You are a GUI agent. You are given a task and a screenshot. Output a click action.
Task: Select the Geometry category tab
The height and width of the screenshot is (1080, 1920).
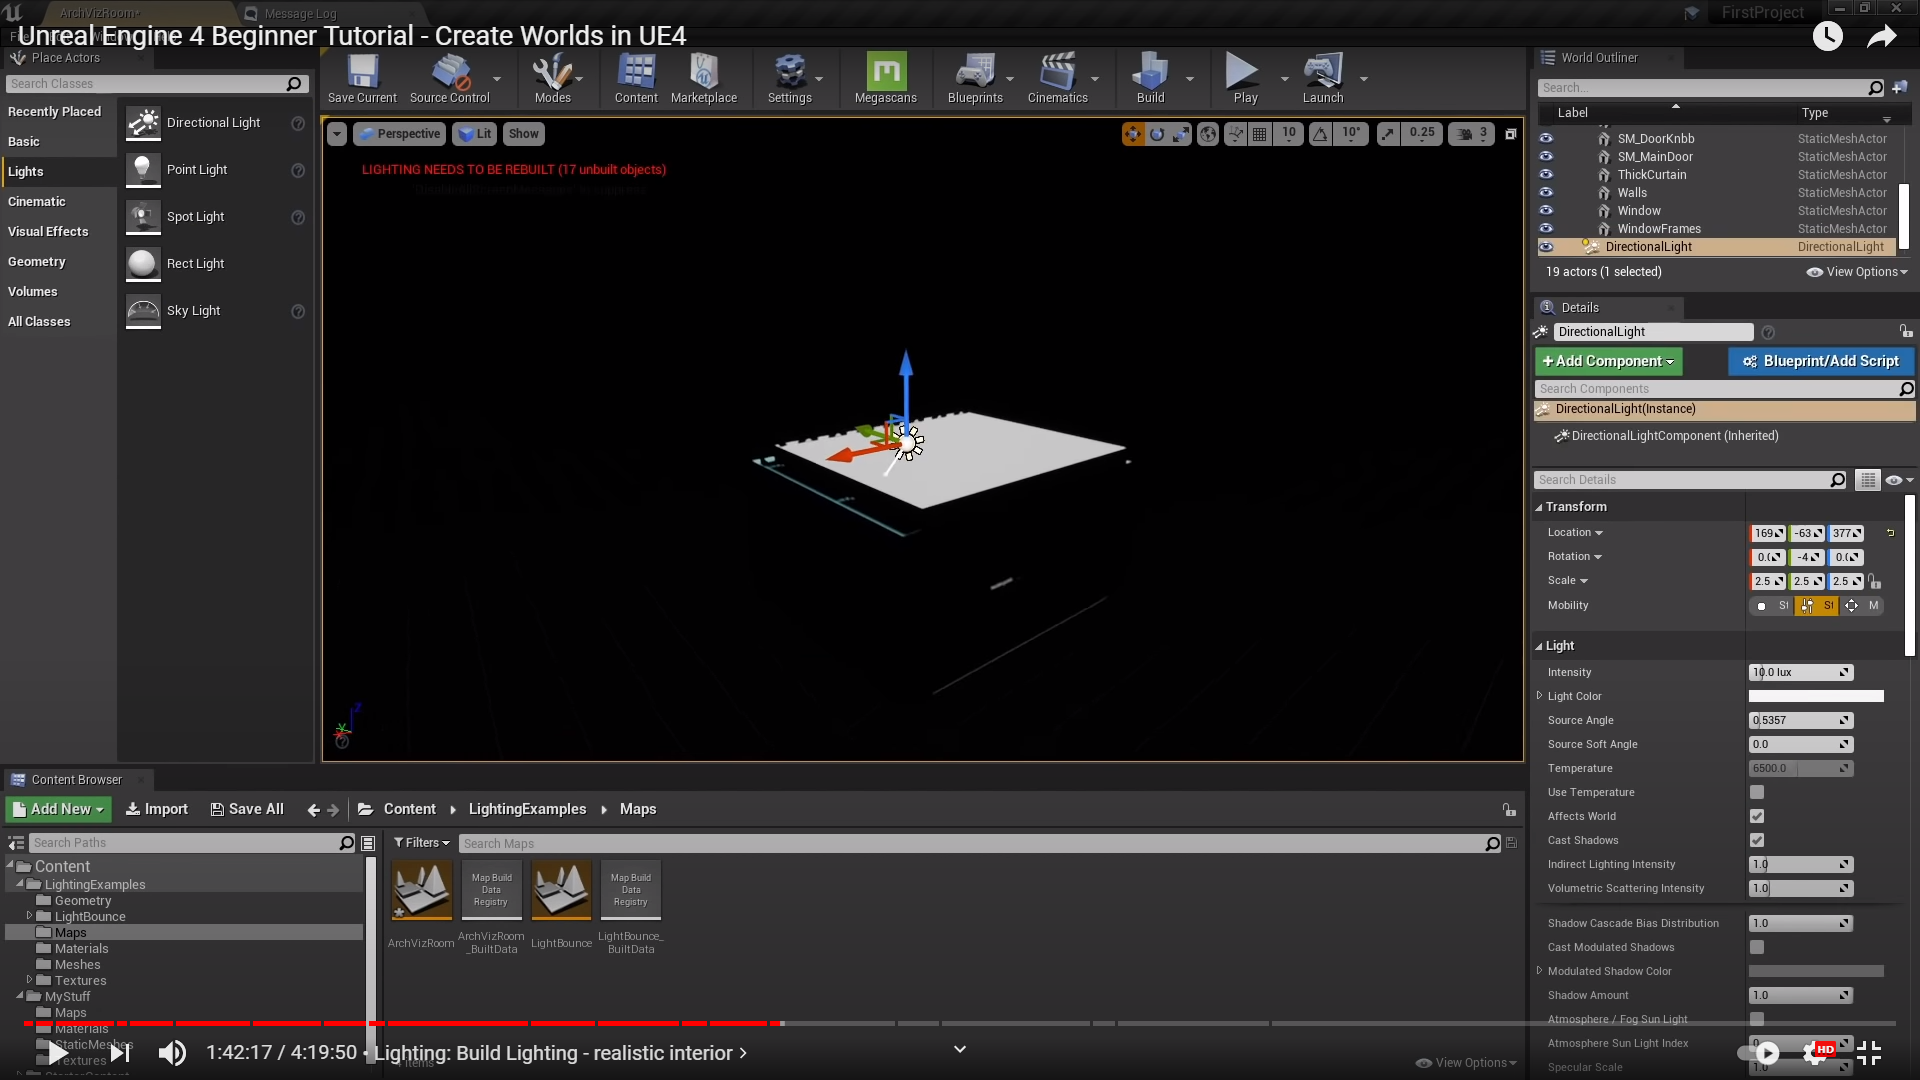(x=37, y=262)
